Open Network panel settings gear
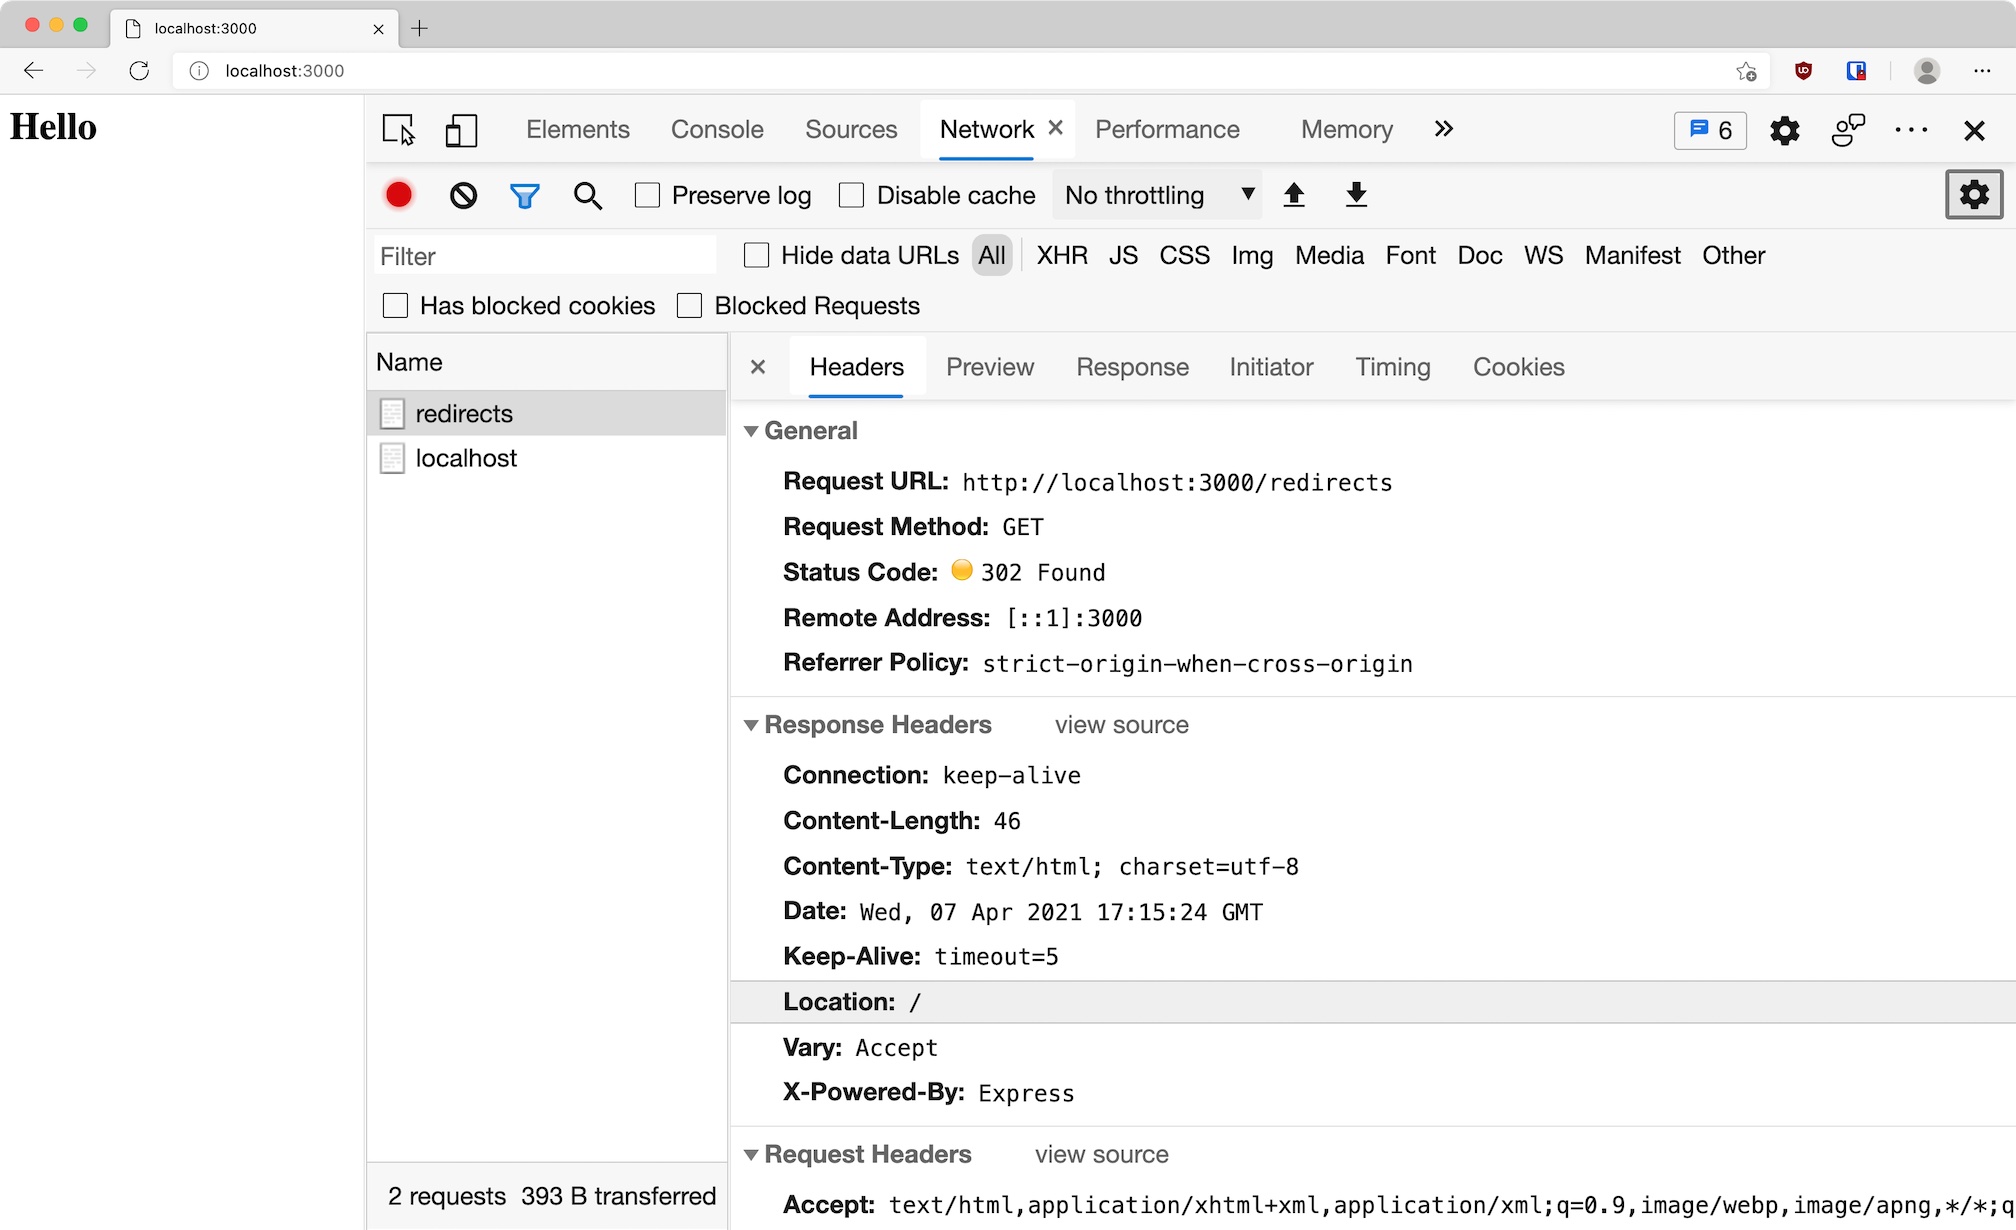Viewport: 2016px width, 1230px height. tap(1974, 194)
